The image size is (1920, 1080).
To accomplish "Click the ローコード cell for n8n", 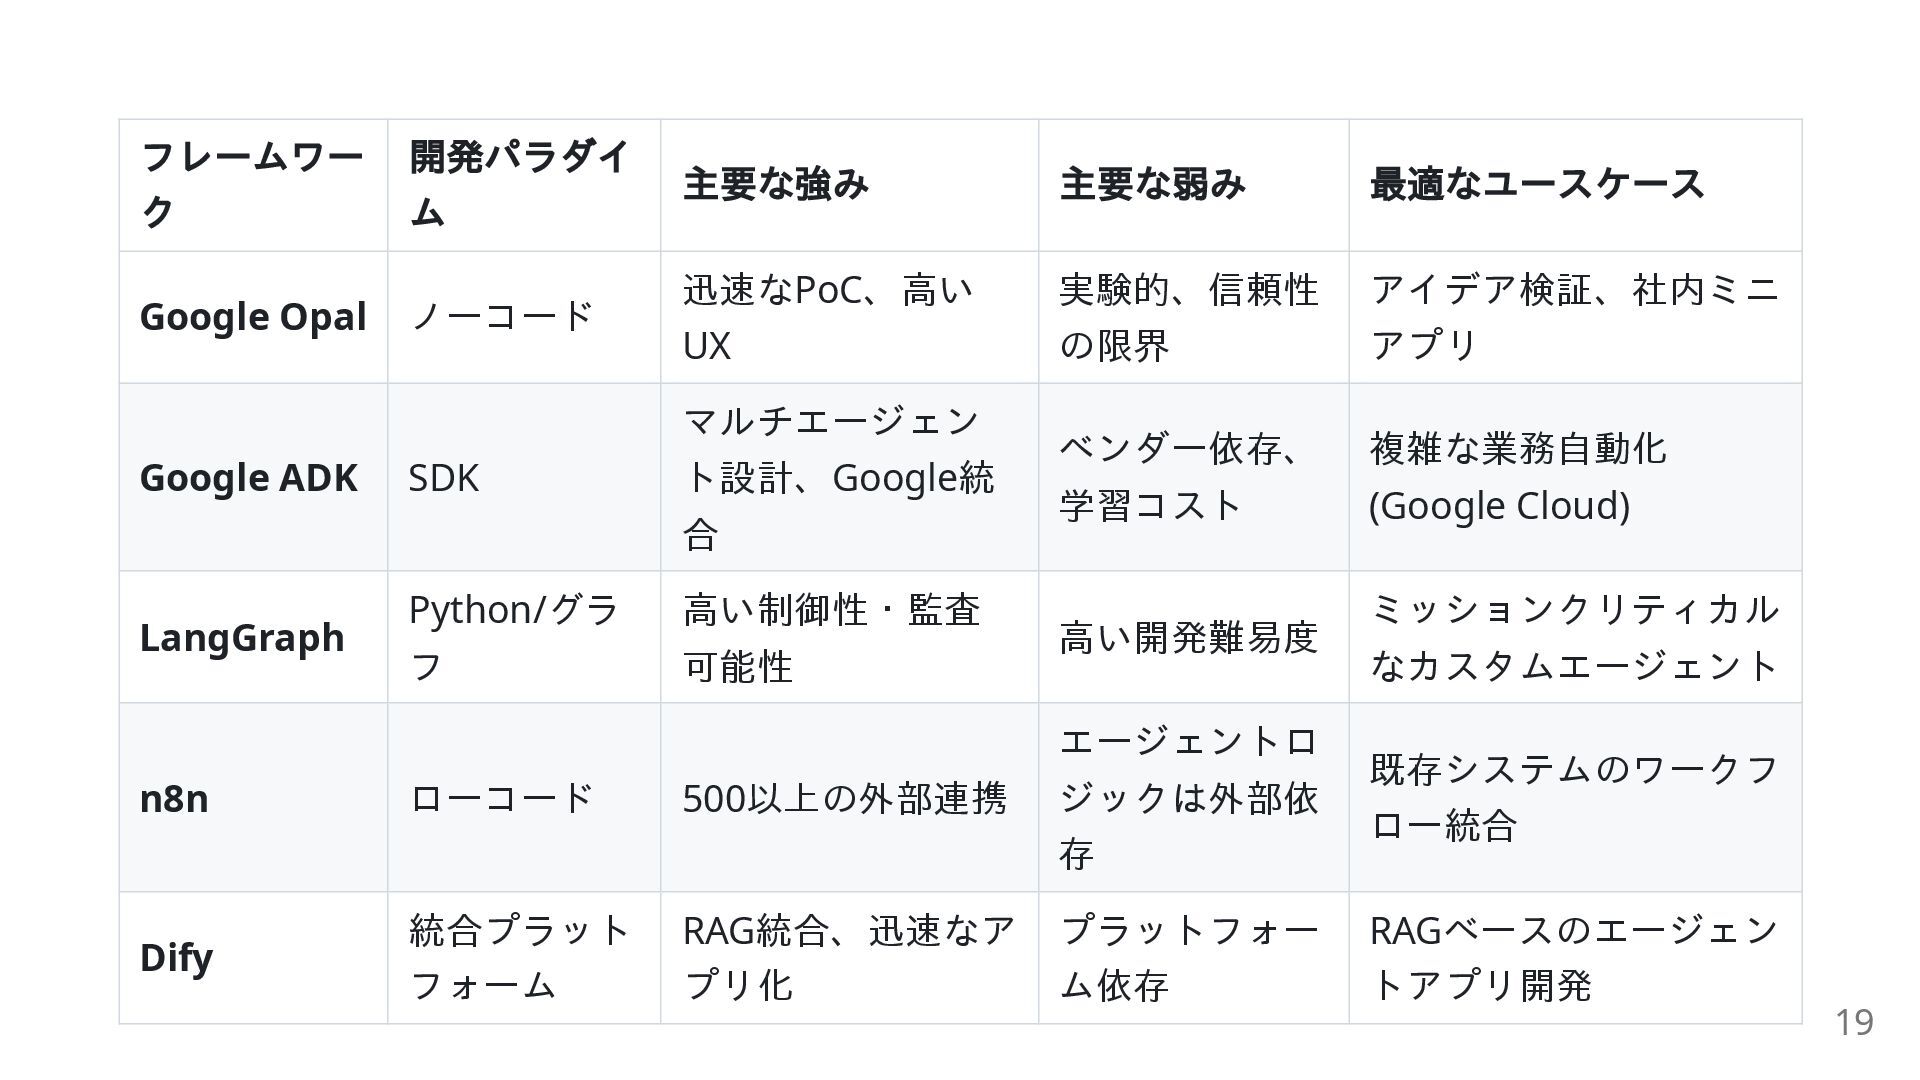I will click(x=502, y=799).
